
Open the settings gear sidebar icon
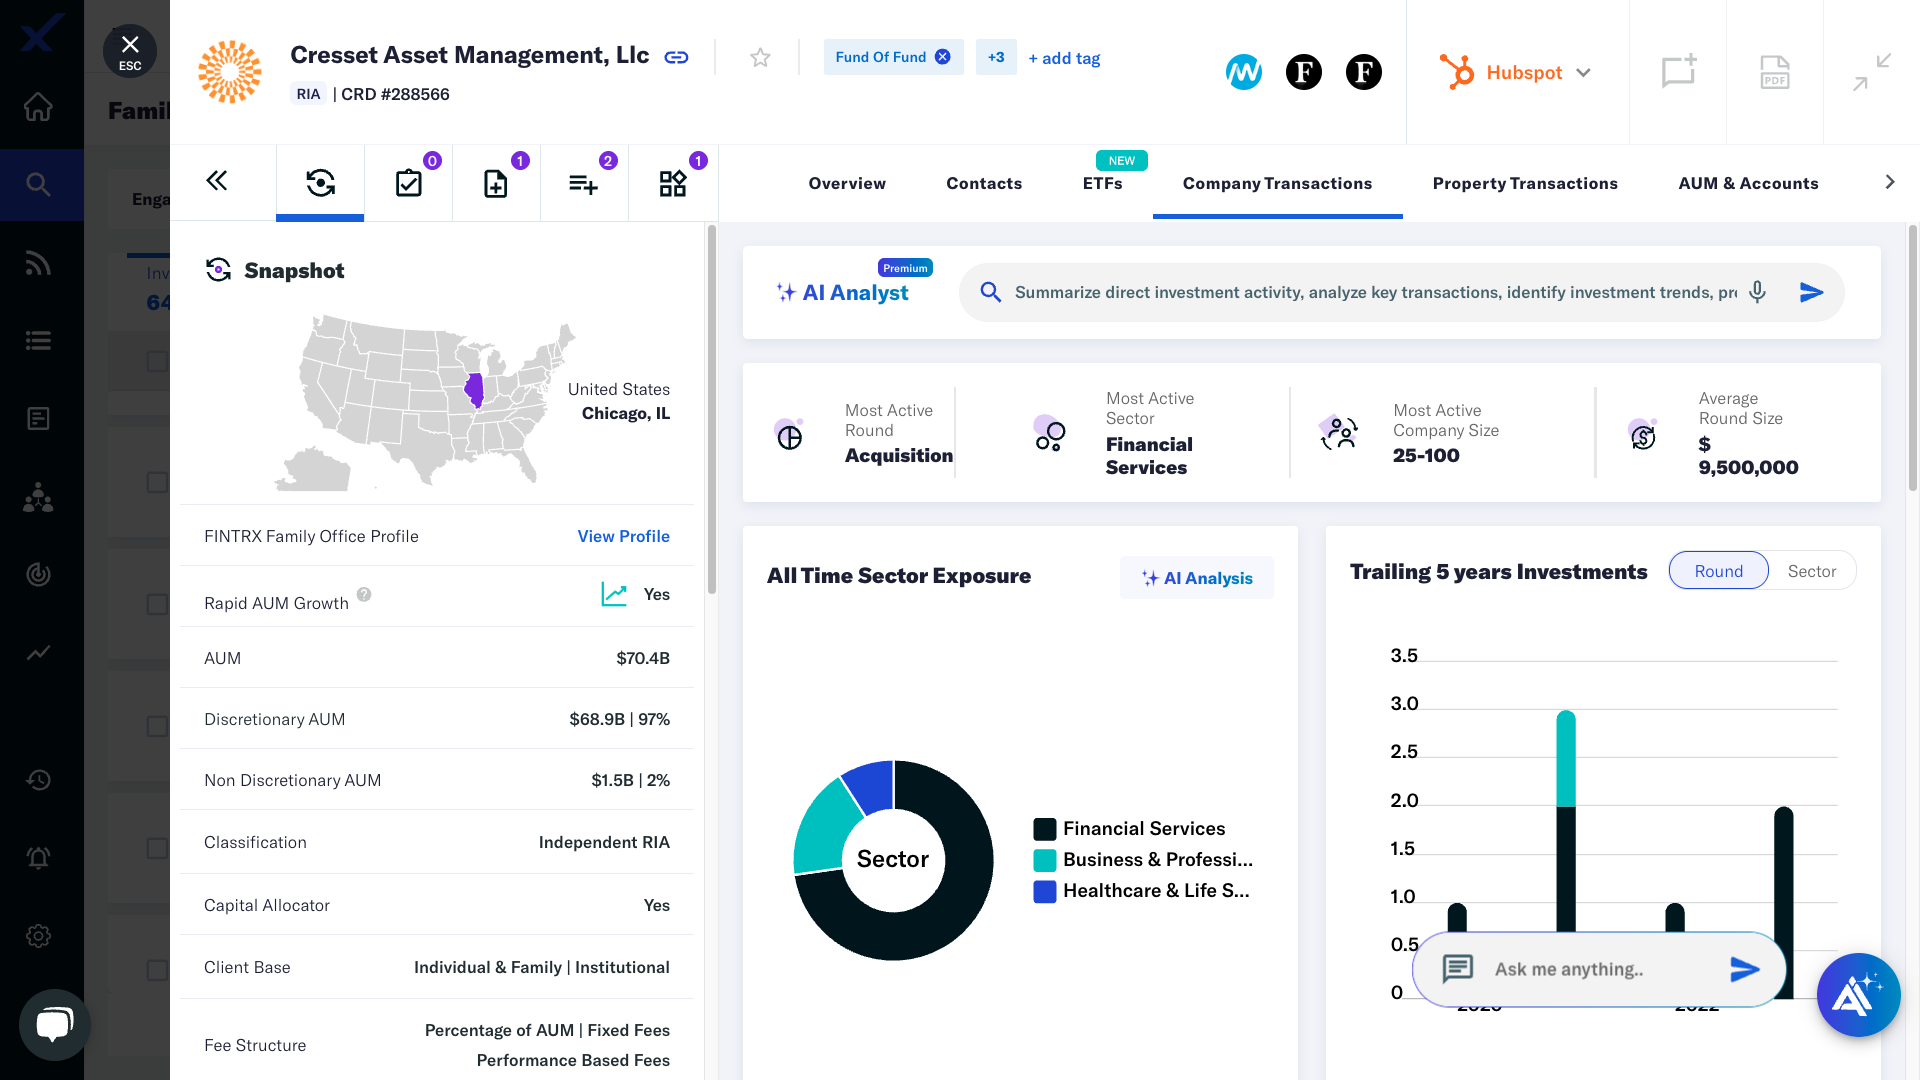(38, 935)
